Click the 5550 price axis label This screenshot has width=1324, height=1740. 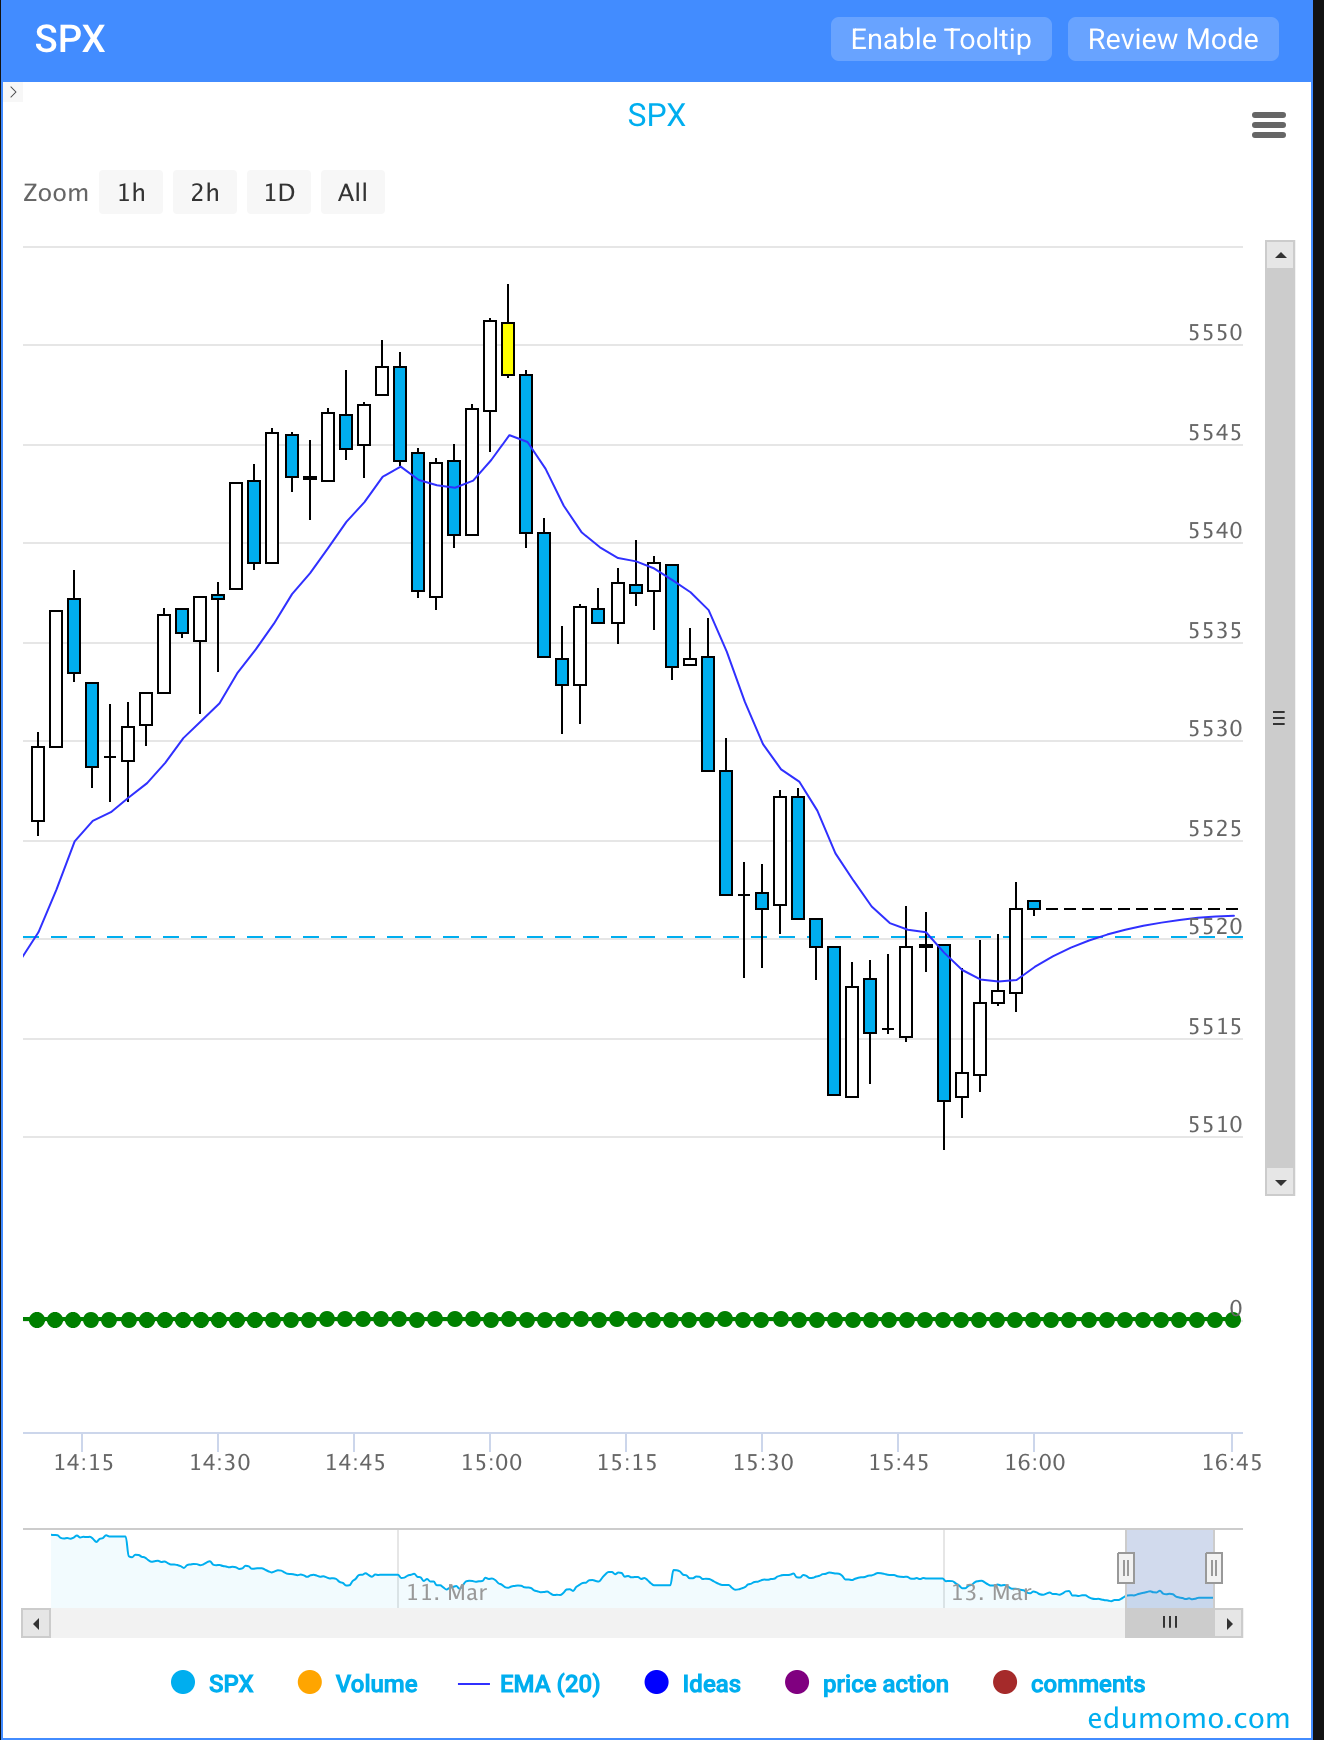point(1215,332)
